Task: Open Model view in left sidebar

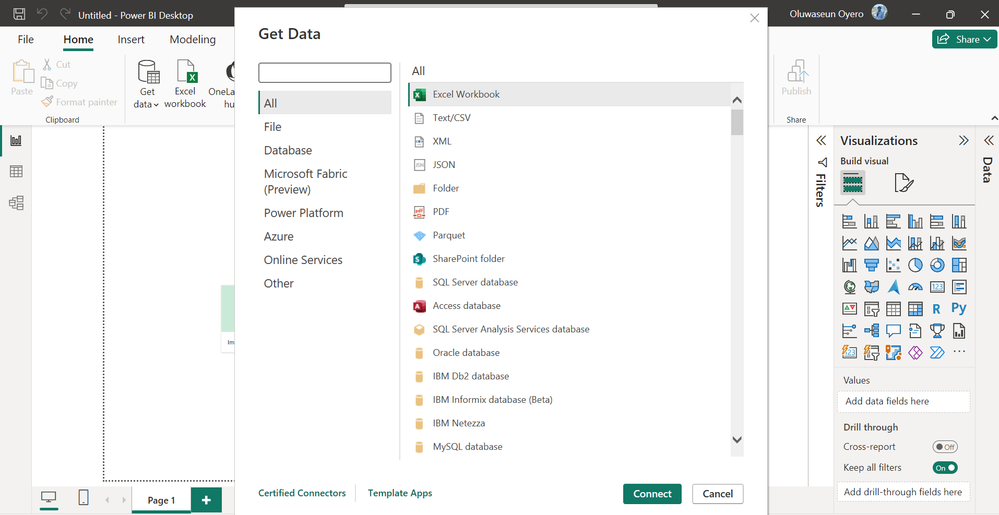Action: pos(16,203)
